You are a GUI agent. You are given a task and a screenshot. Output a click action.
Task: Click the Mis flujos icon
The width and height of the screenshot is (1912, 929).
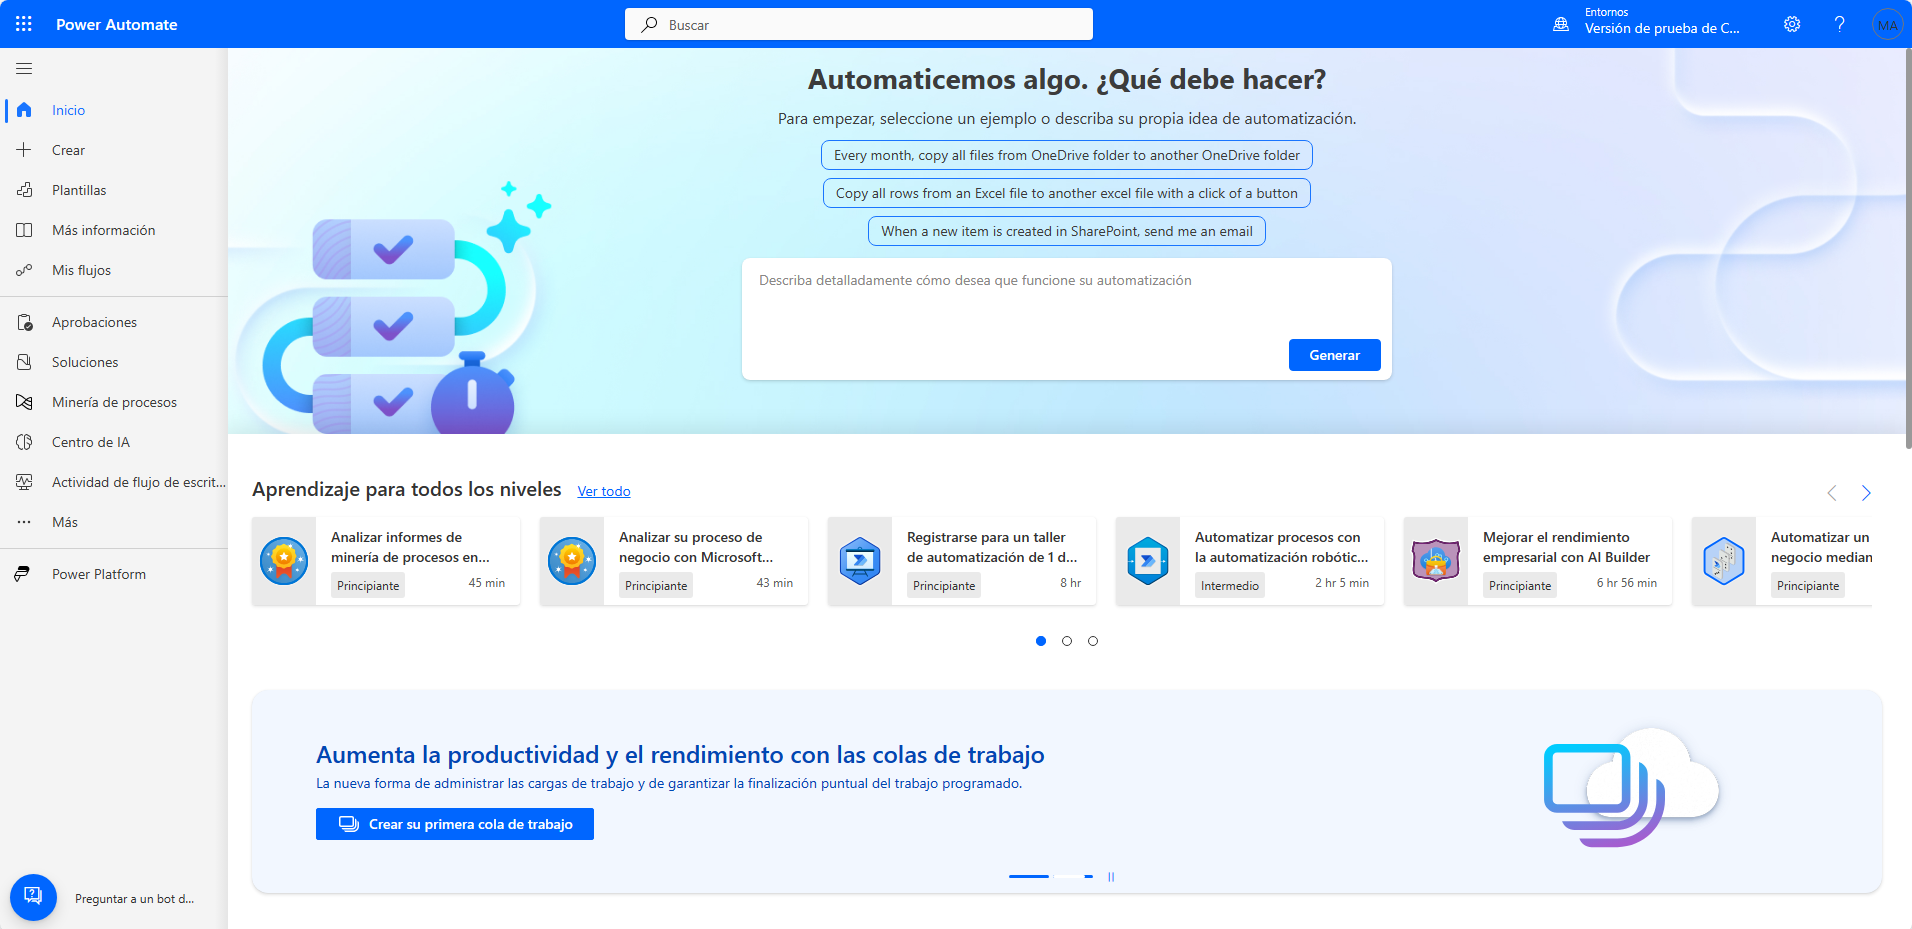24,270
